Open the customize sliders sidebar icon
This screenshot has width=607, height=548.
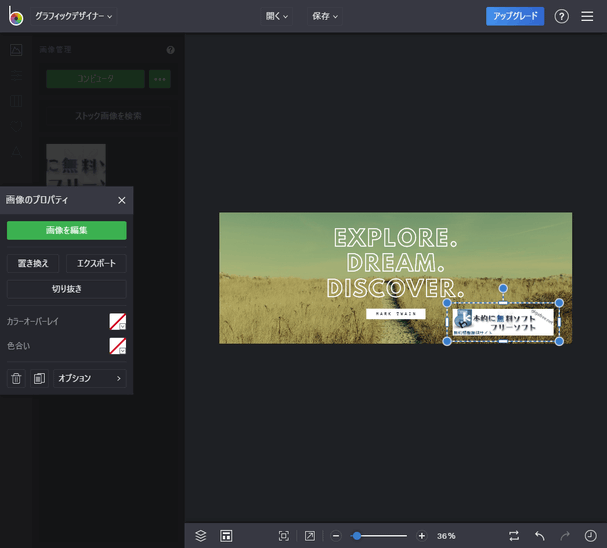(16, 75)
